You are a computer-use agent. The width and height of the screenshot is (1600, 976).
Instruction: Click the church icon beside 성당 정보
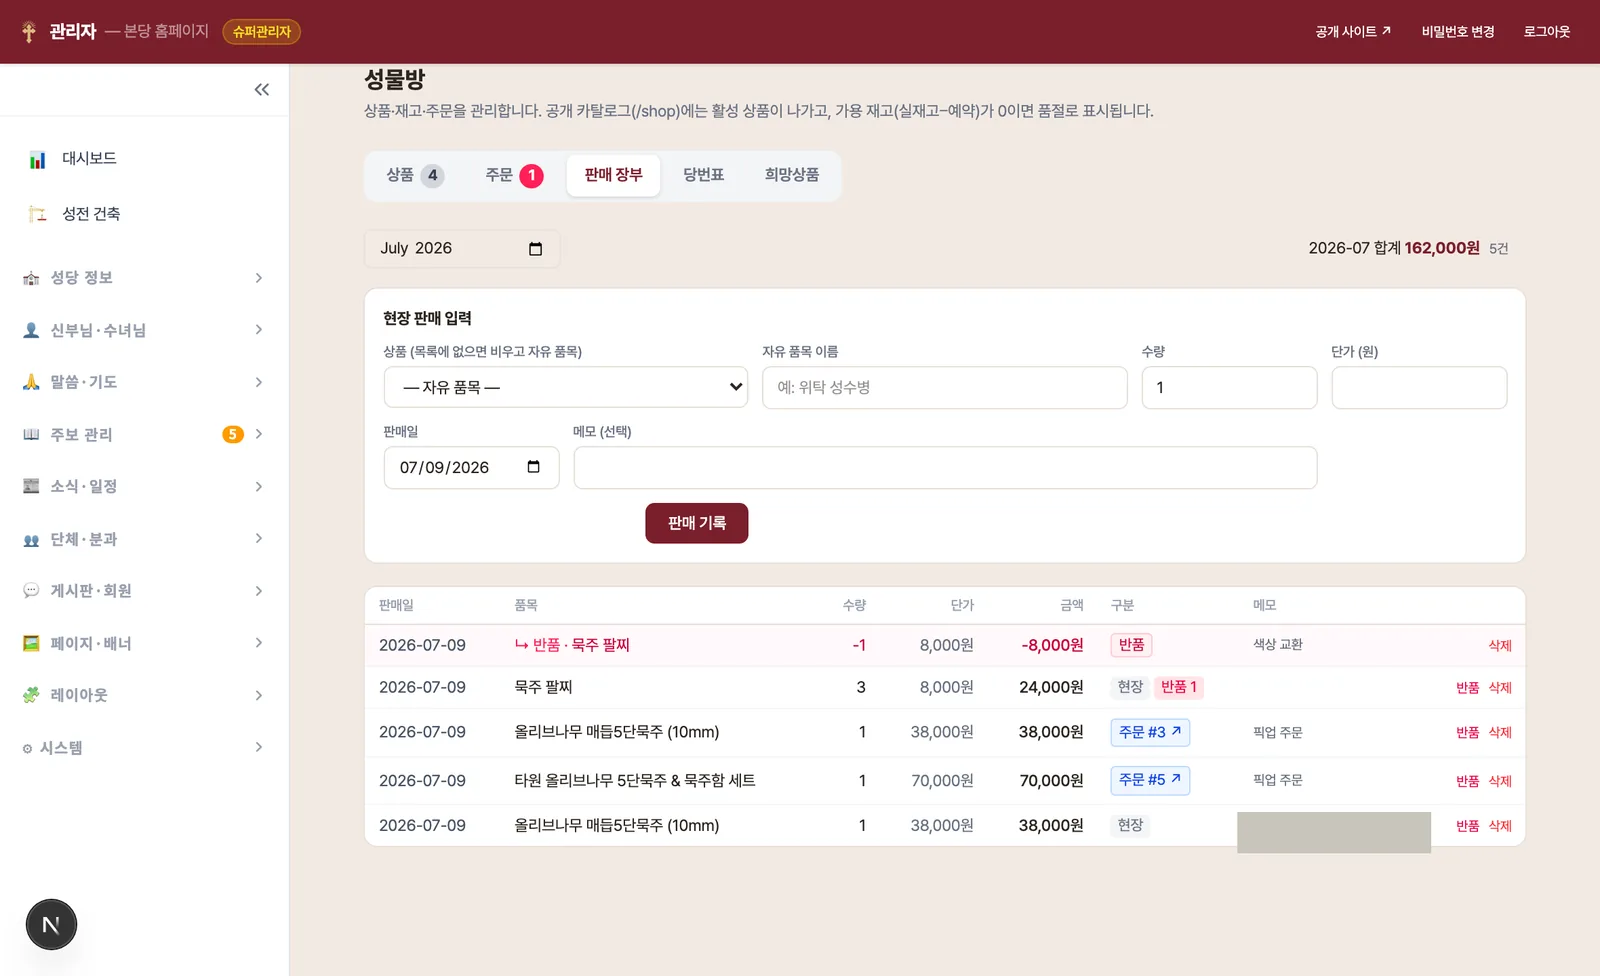[x=31, y=278]
